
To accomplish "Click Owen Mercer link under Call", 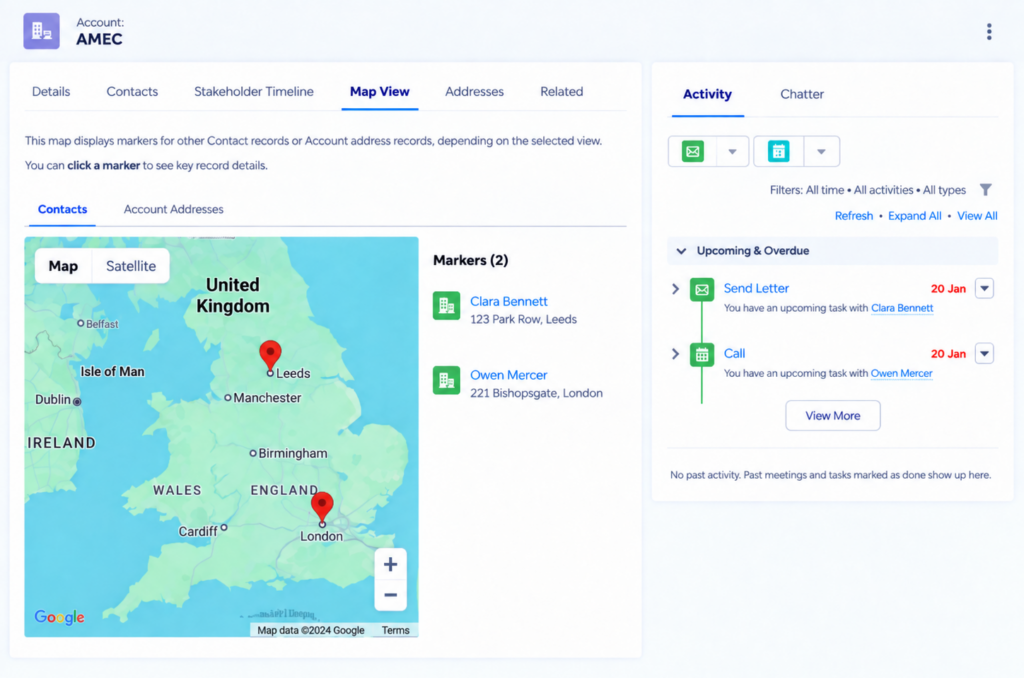I will point(901,374).
